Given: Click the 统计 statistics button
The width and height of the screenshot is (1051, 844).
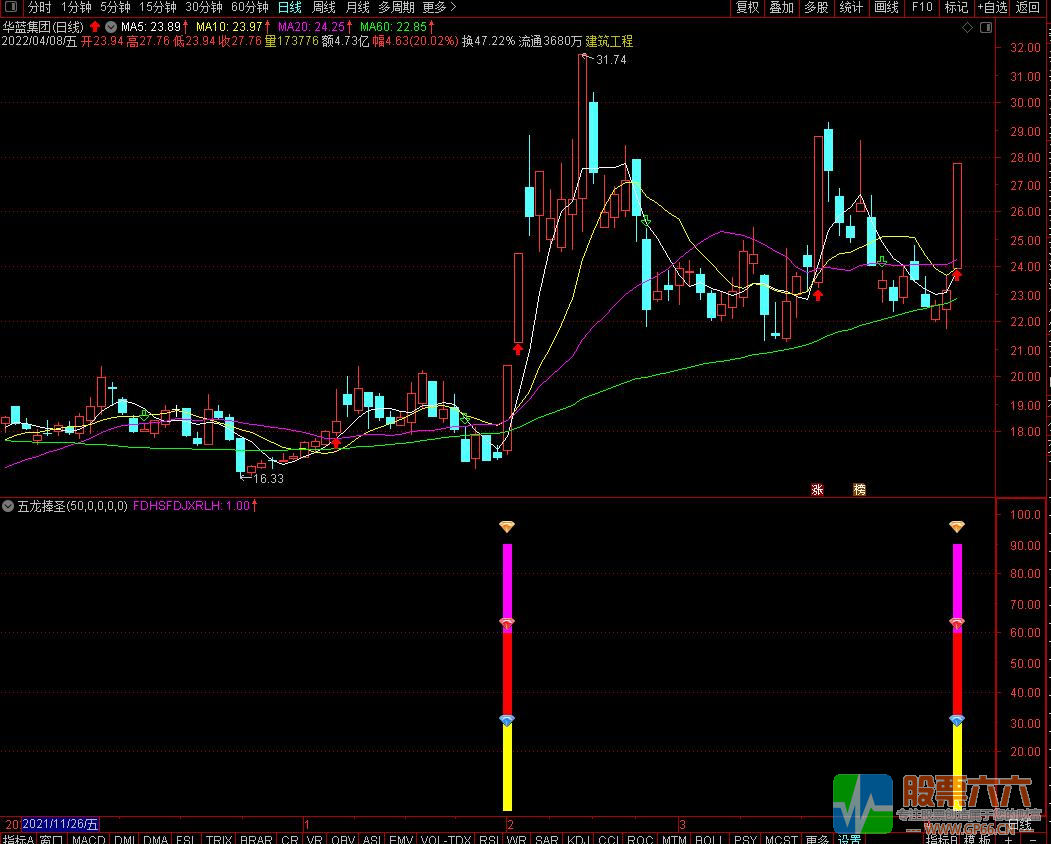Looking at the screenshot, I should tap(851, 7).
